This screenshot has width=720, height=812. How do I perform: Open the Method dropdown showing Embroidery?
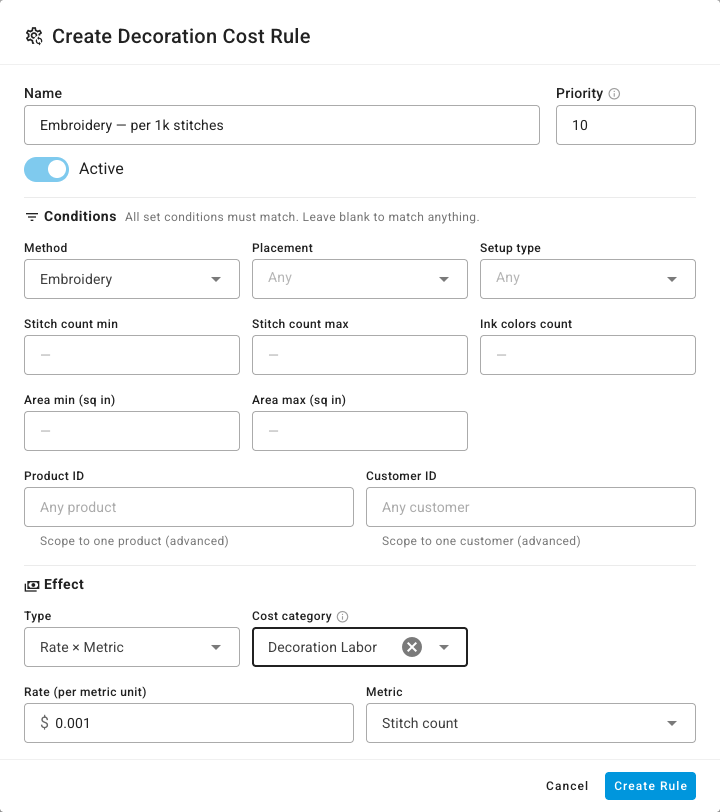pyautogui.click(x=132, y=279)
